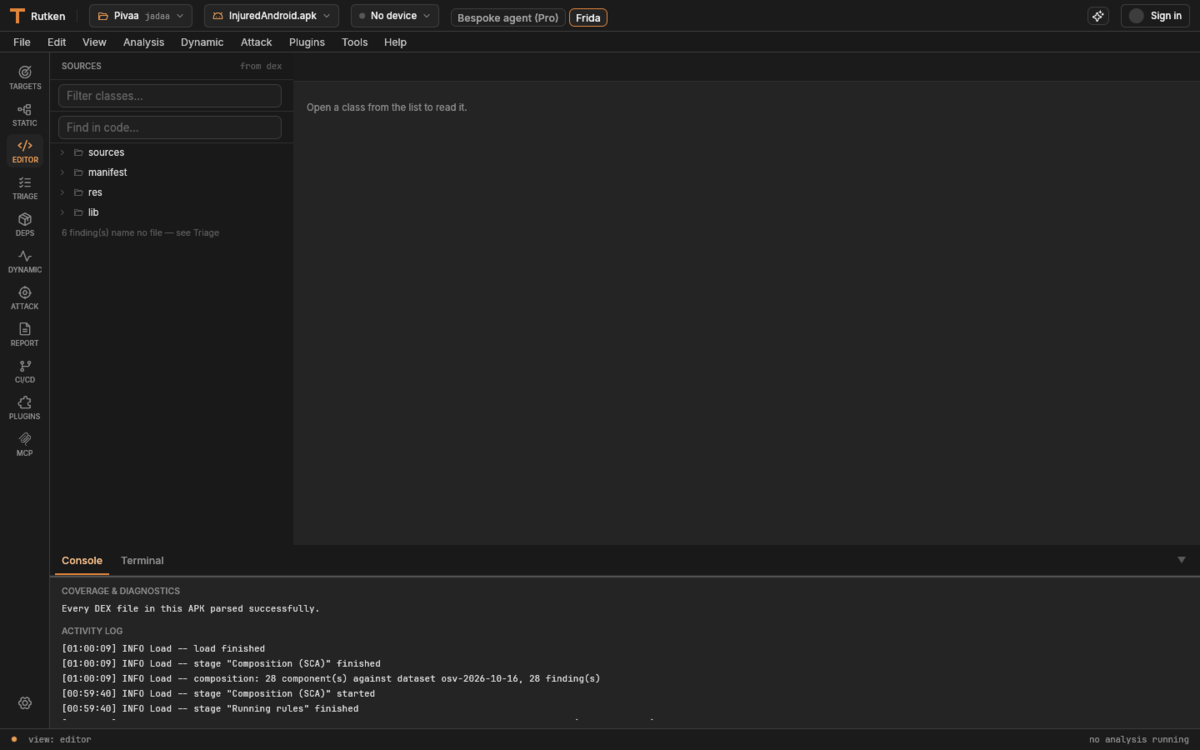Image resolution: width=1200 pixels, height=750 pixels.
Task: Open the Targets sidebar panel
Action: click(x=25, y=77)
